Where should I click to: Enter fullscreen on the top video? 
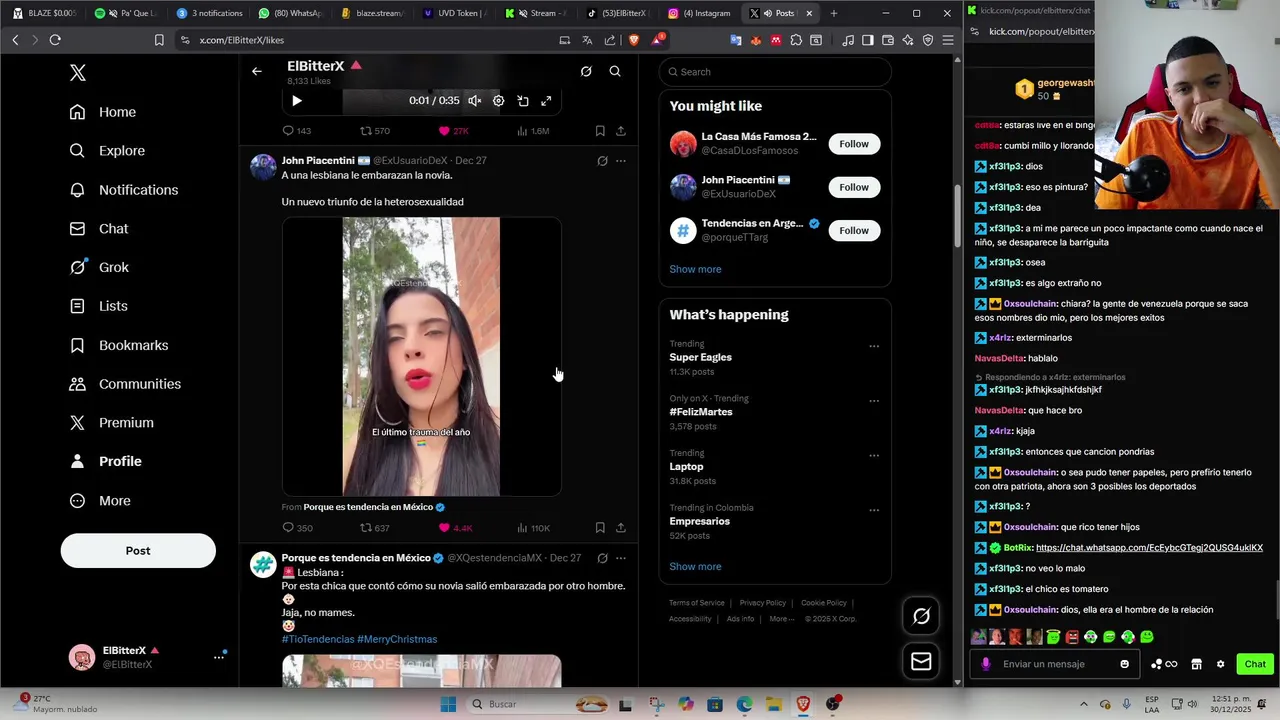(x=546, y=100)
